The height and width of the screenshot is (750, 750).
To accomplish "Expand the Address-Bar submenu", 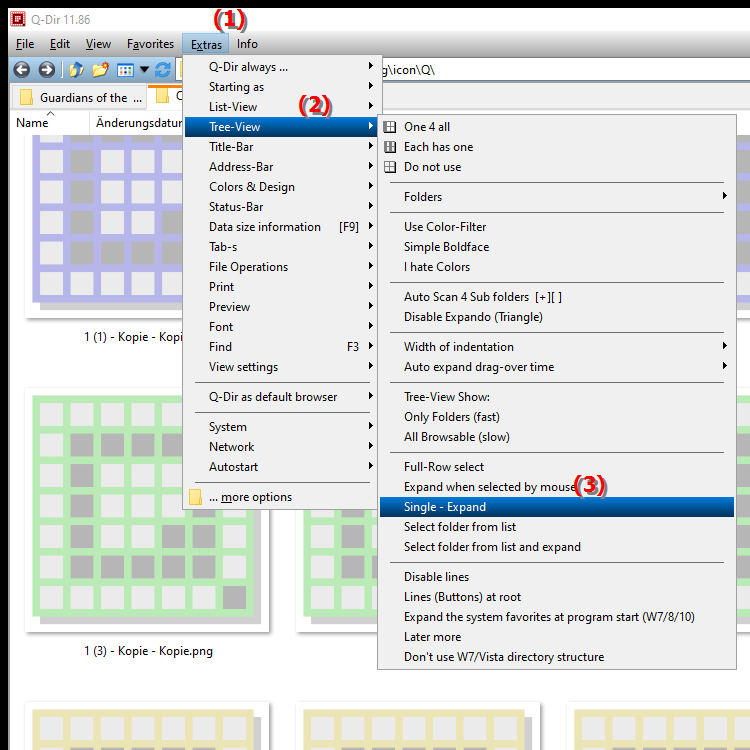I will pyautogui.click(x=281, y=167).
